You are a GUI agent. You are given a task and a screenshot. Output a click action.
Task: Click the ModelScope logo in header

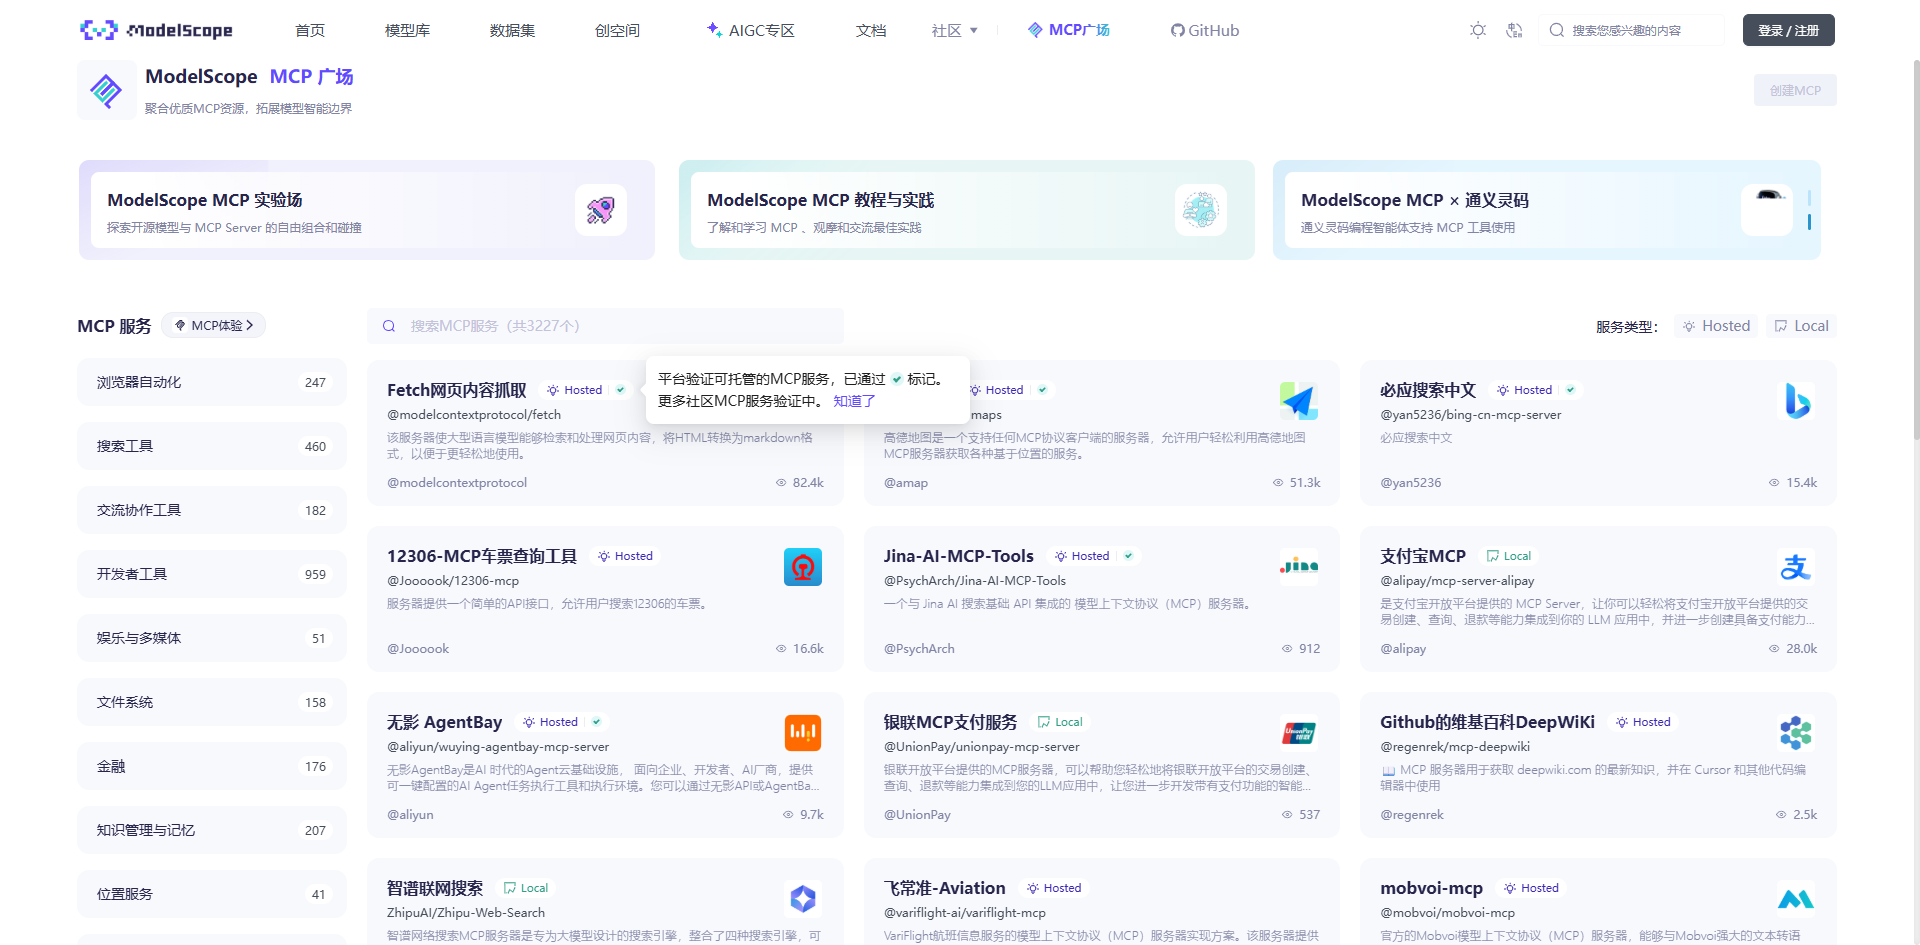pos(156,30)
